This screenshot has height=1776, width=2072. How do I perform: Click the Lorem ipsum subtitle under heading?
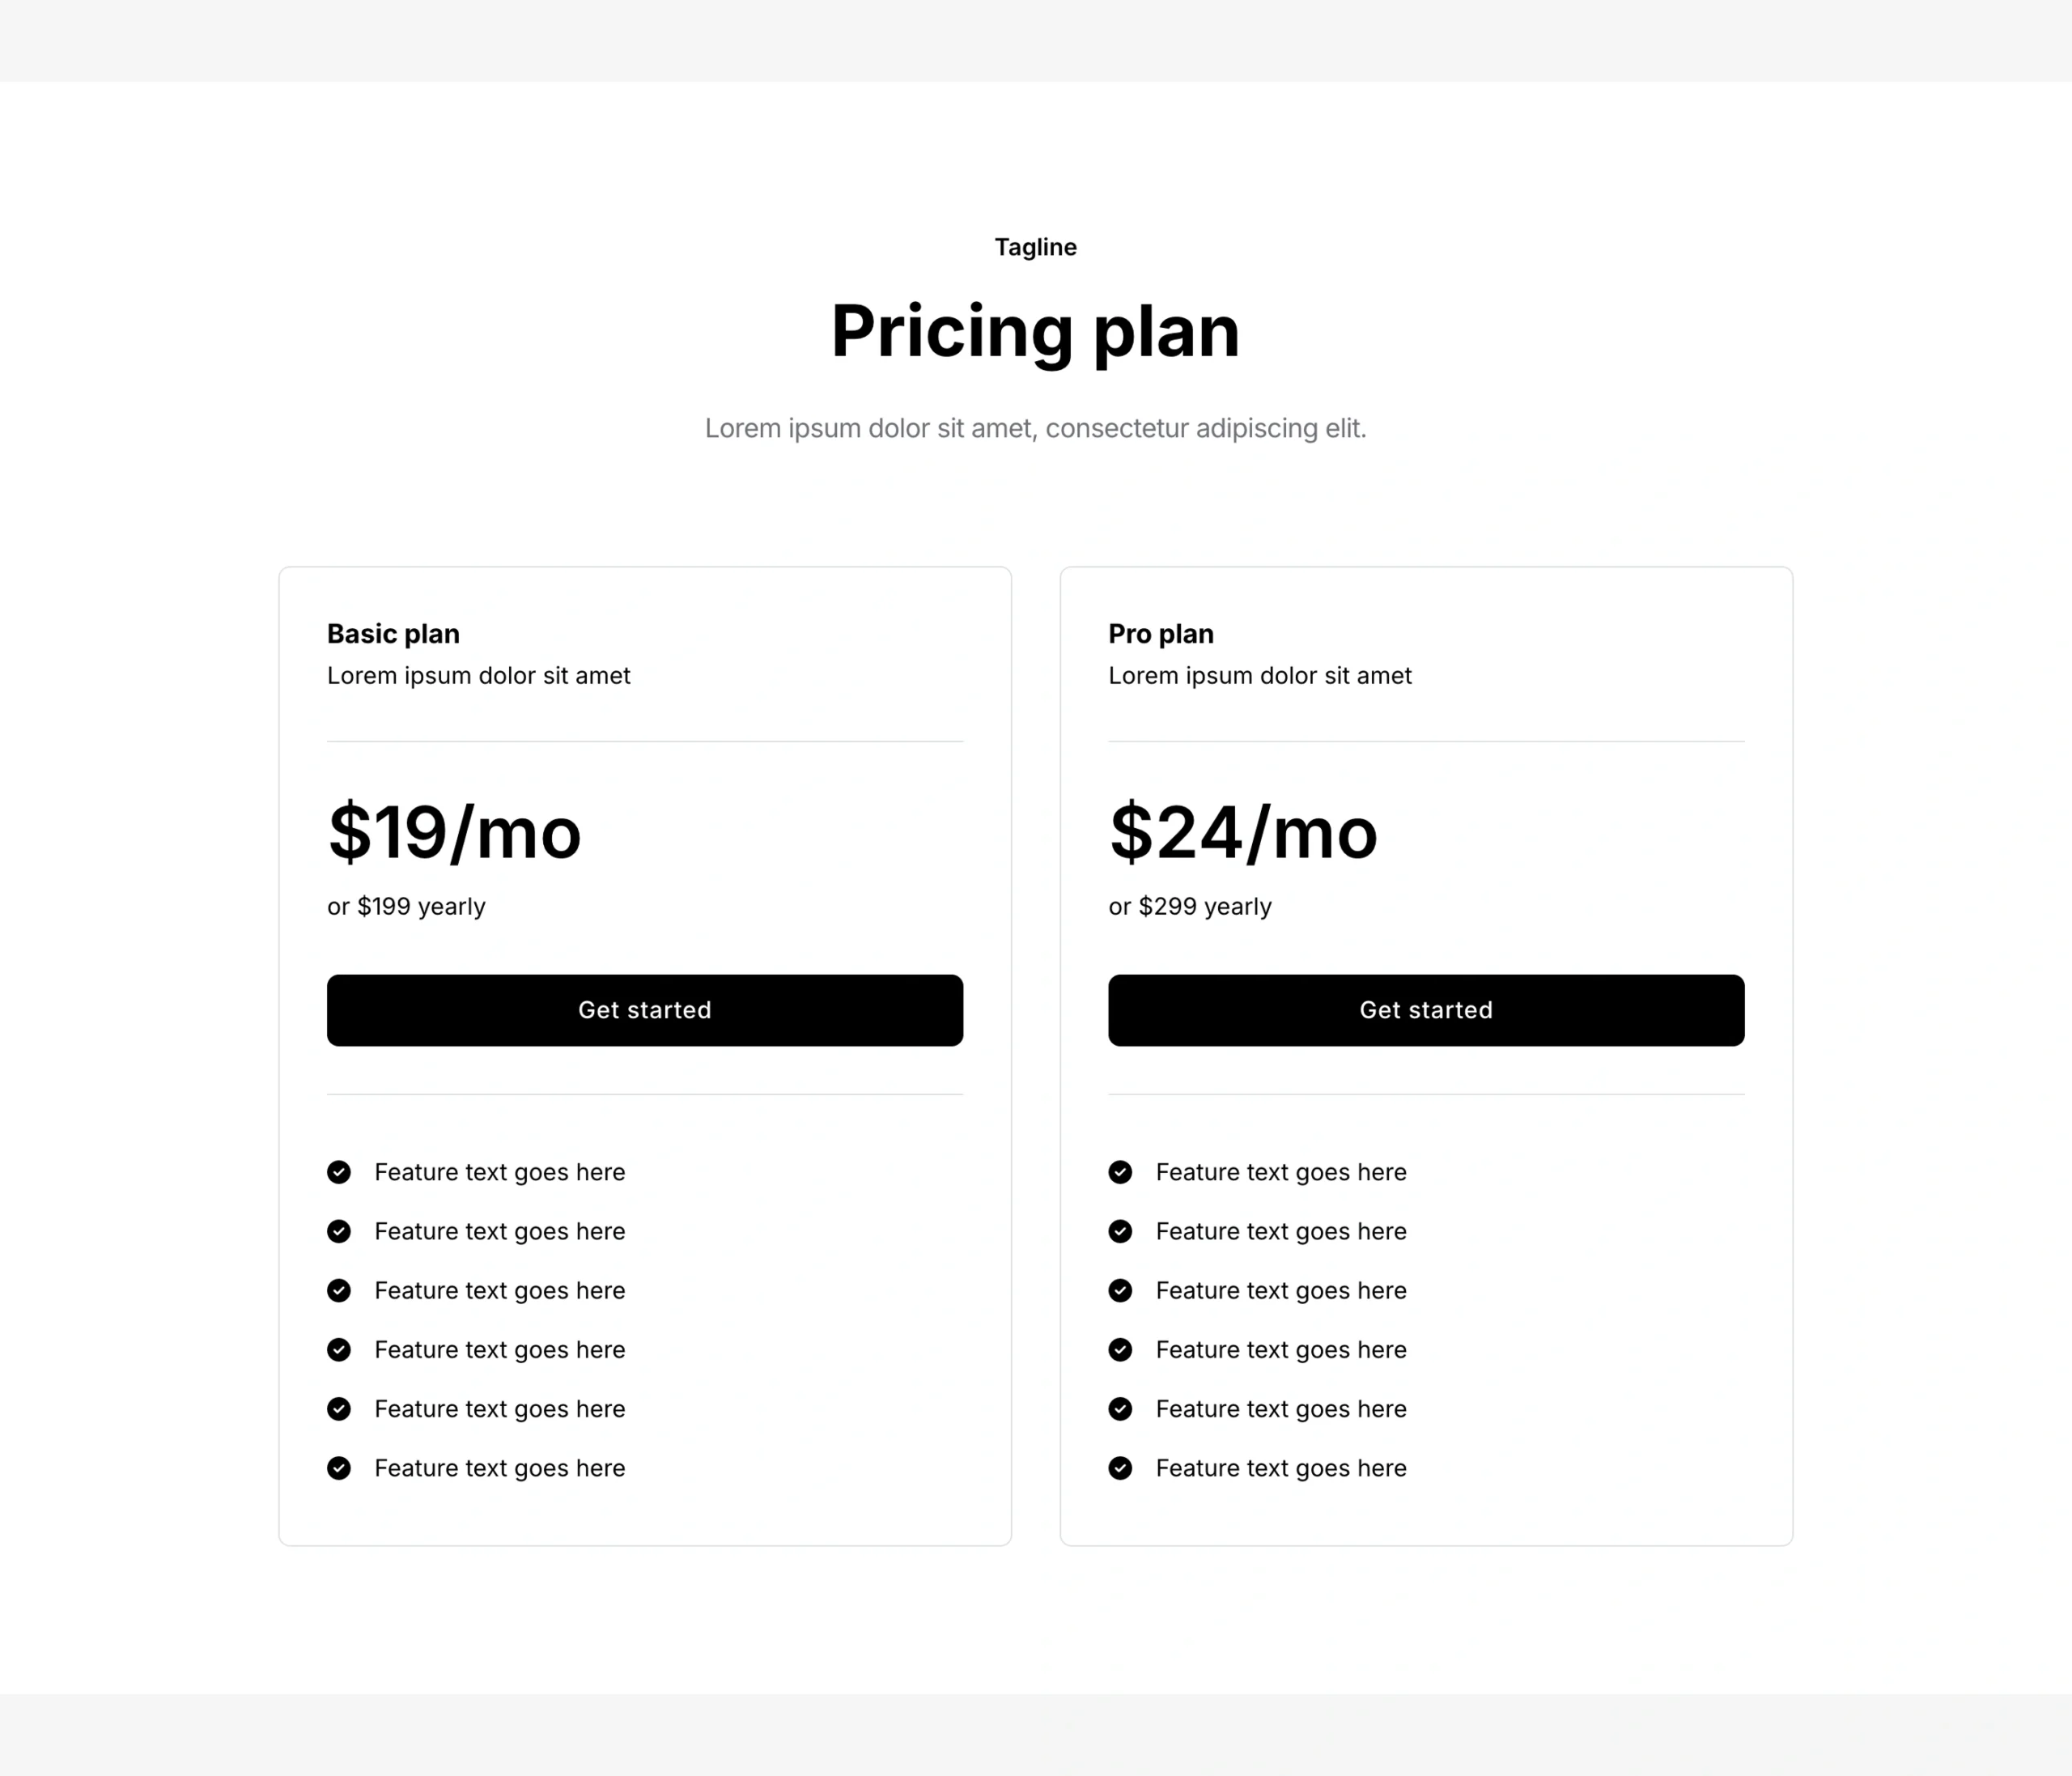coord(1035,428)
